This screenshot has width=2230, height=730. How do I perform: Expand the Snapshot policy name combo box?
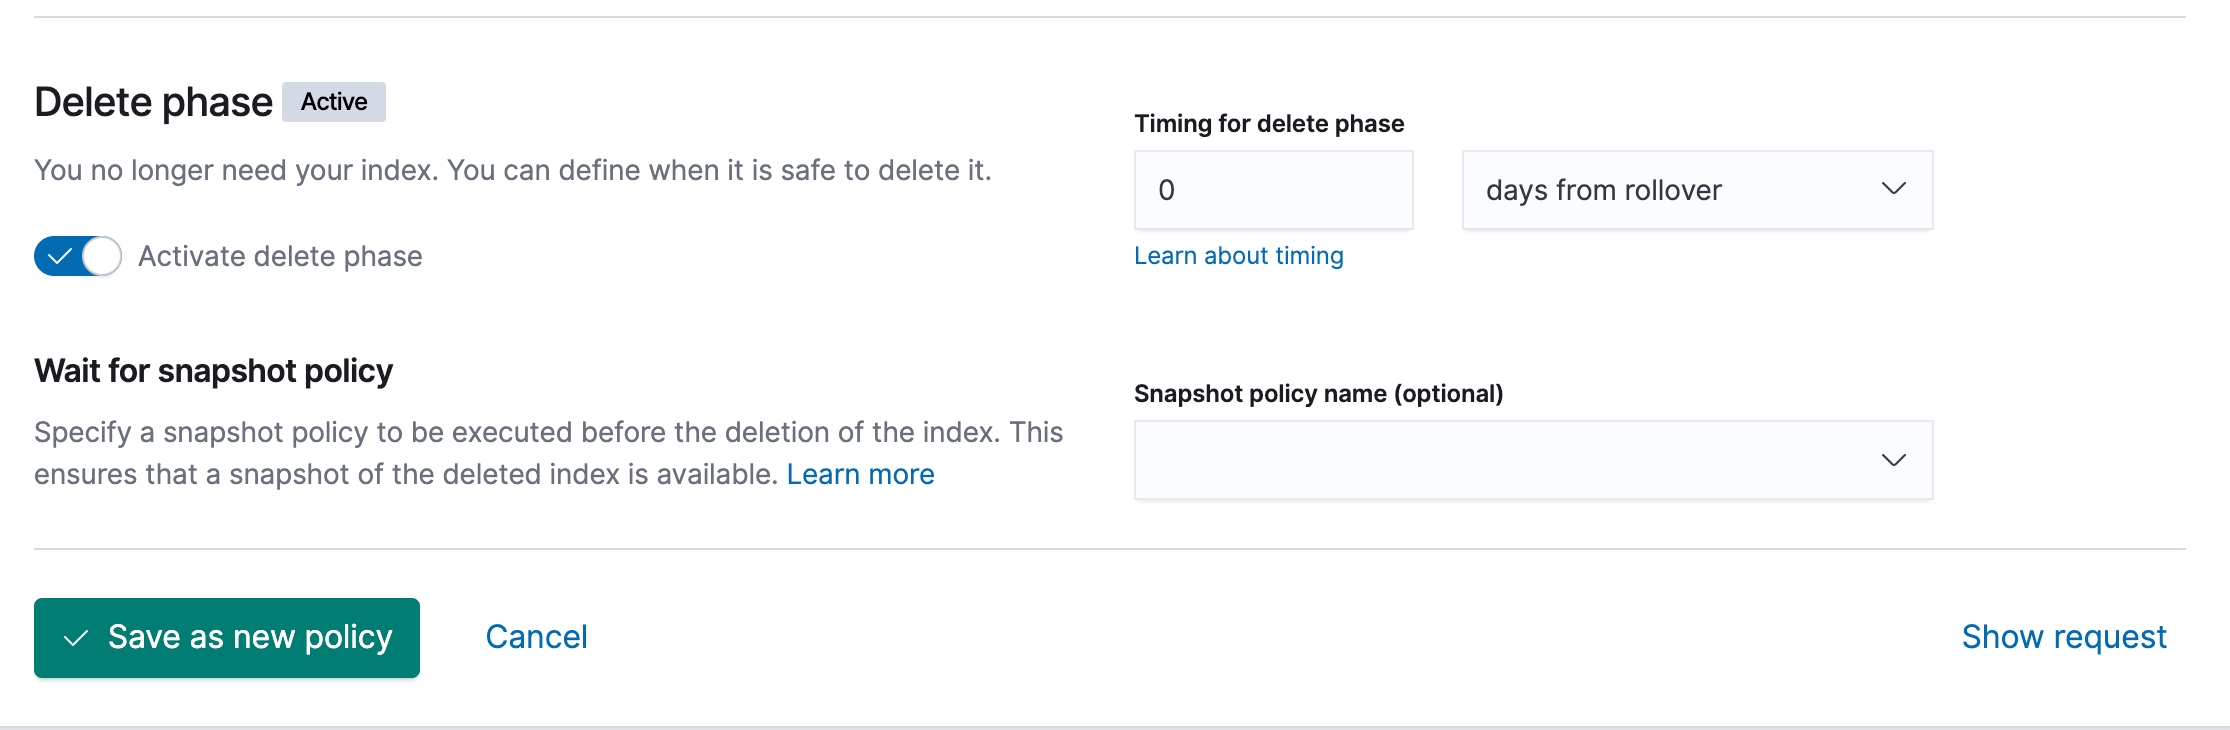1532,460
